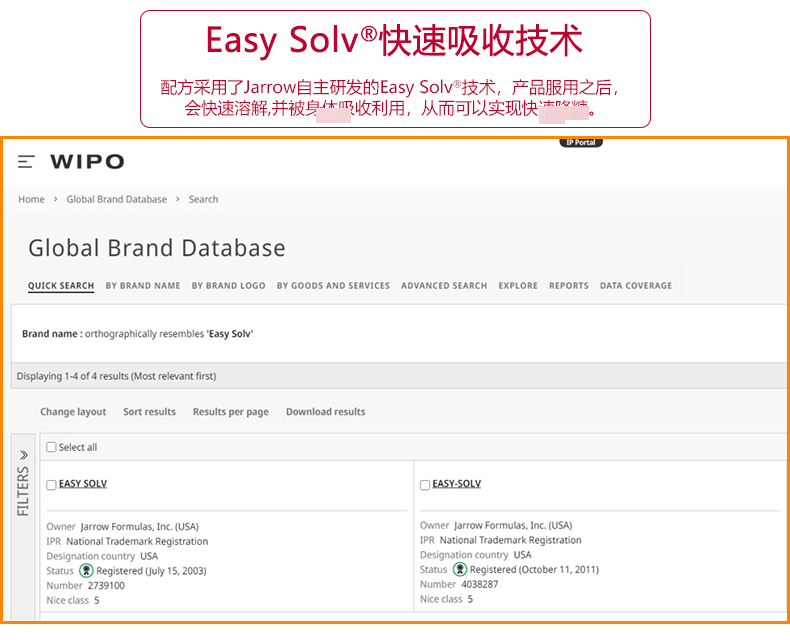Check the EASY-SOLV result checkbox
790x640 pixels.
(425, 485)
